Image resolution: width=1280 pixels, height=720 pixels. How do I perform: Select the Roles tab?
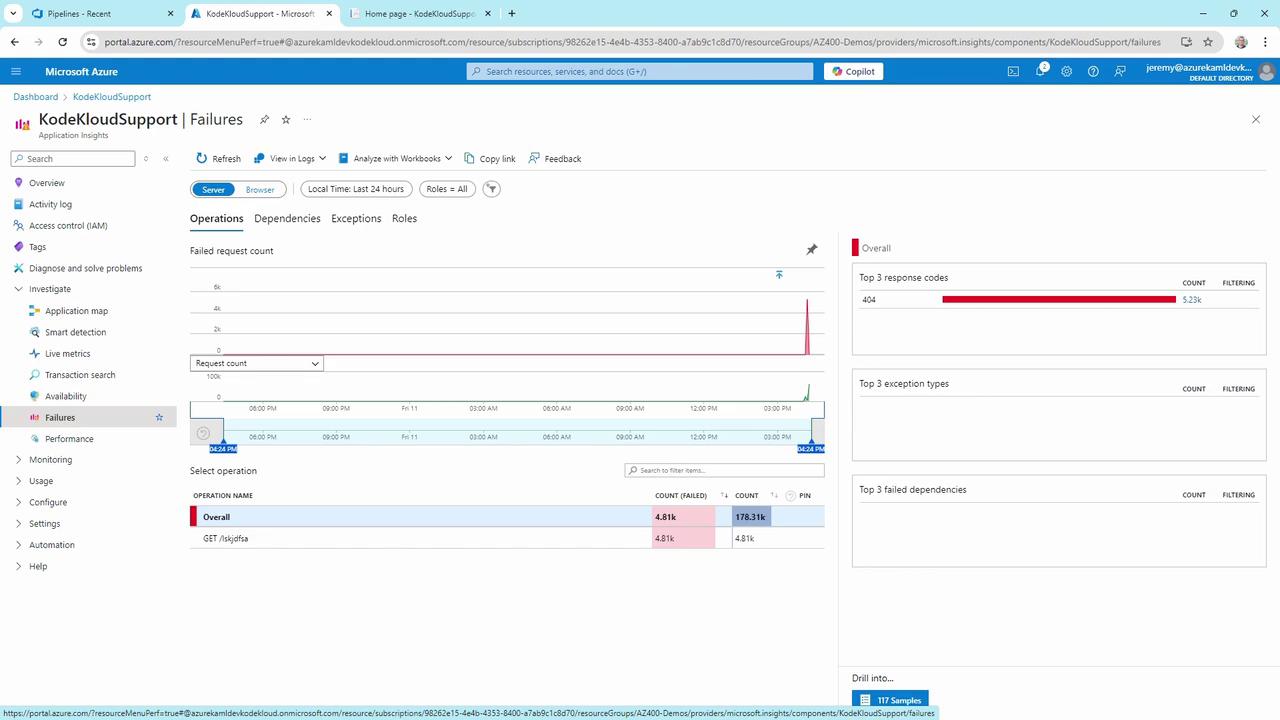pyautogui.click(x=404, y=219)
